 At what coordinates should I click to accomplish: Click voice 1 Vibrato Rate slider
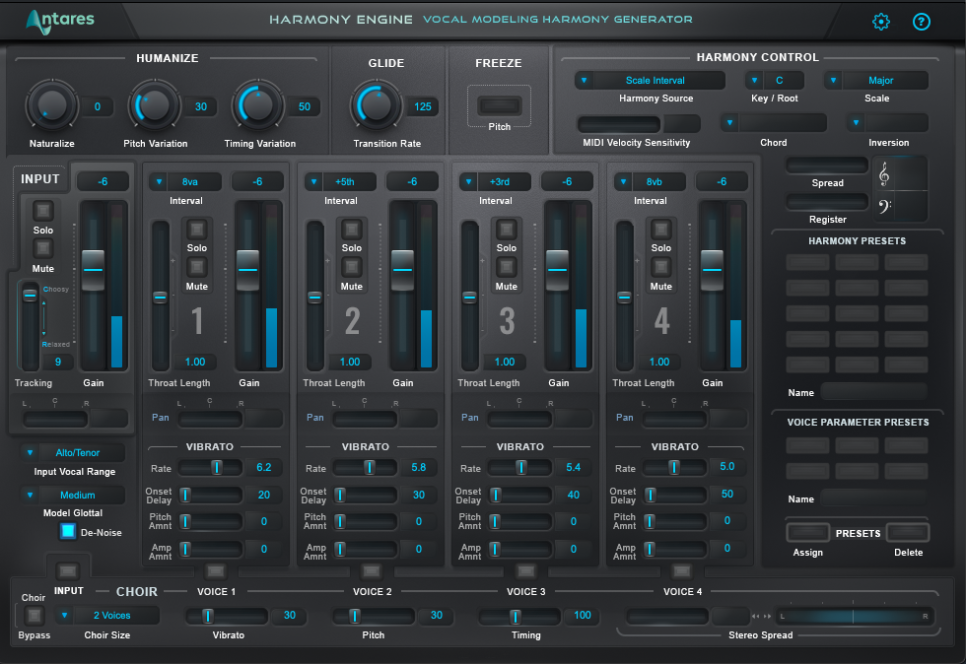pos(211,468)
